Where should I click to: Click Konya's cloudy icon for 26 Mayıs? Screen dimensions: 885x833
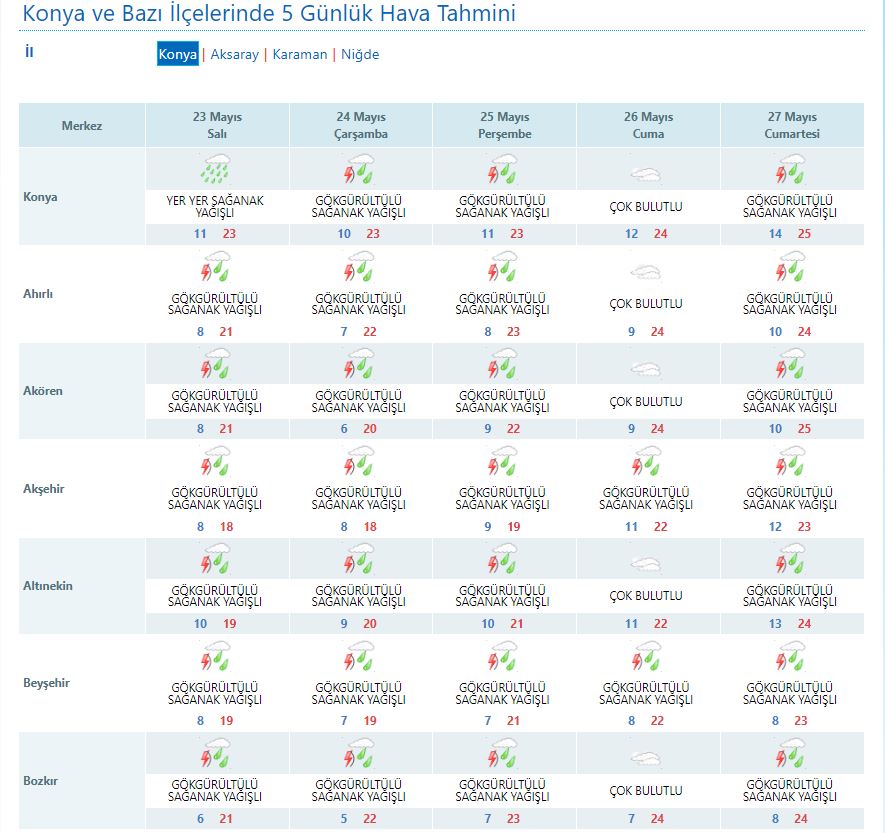pos(648,174)
